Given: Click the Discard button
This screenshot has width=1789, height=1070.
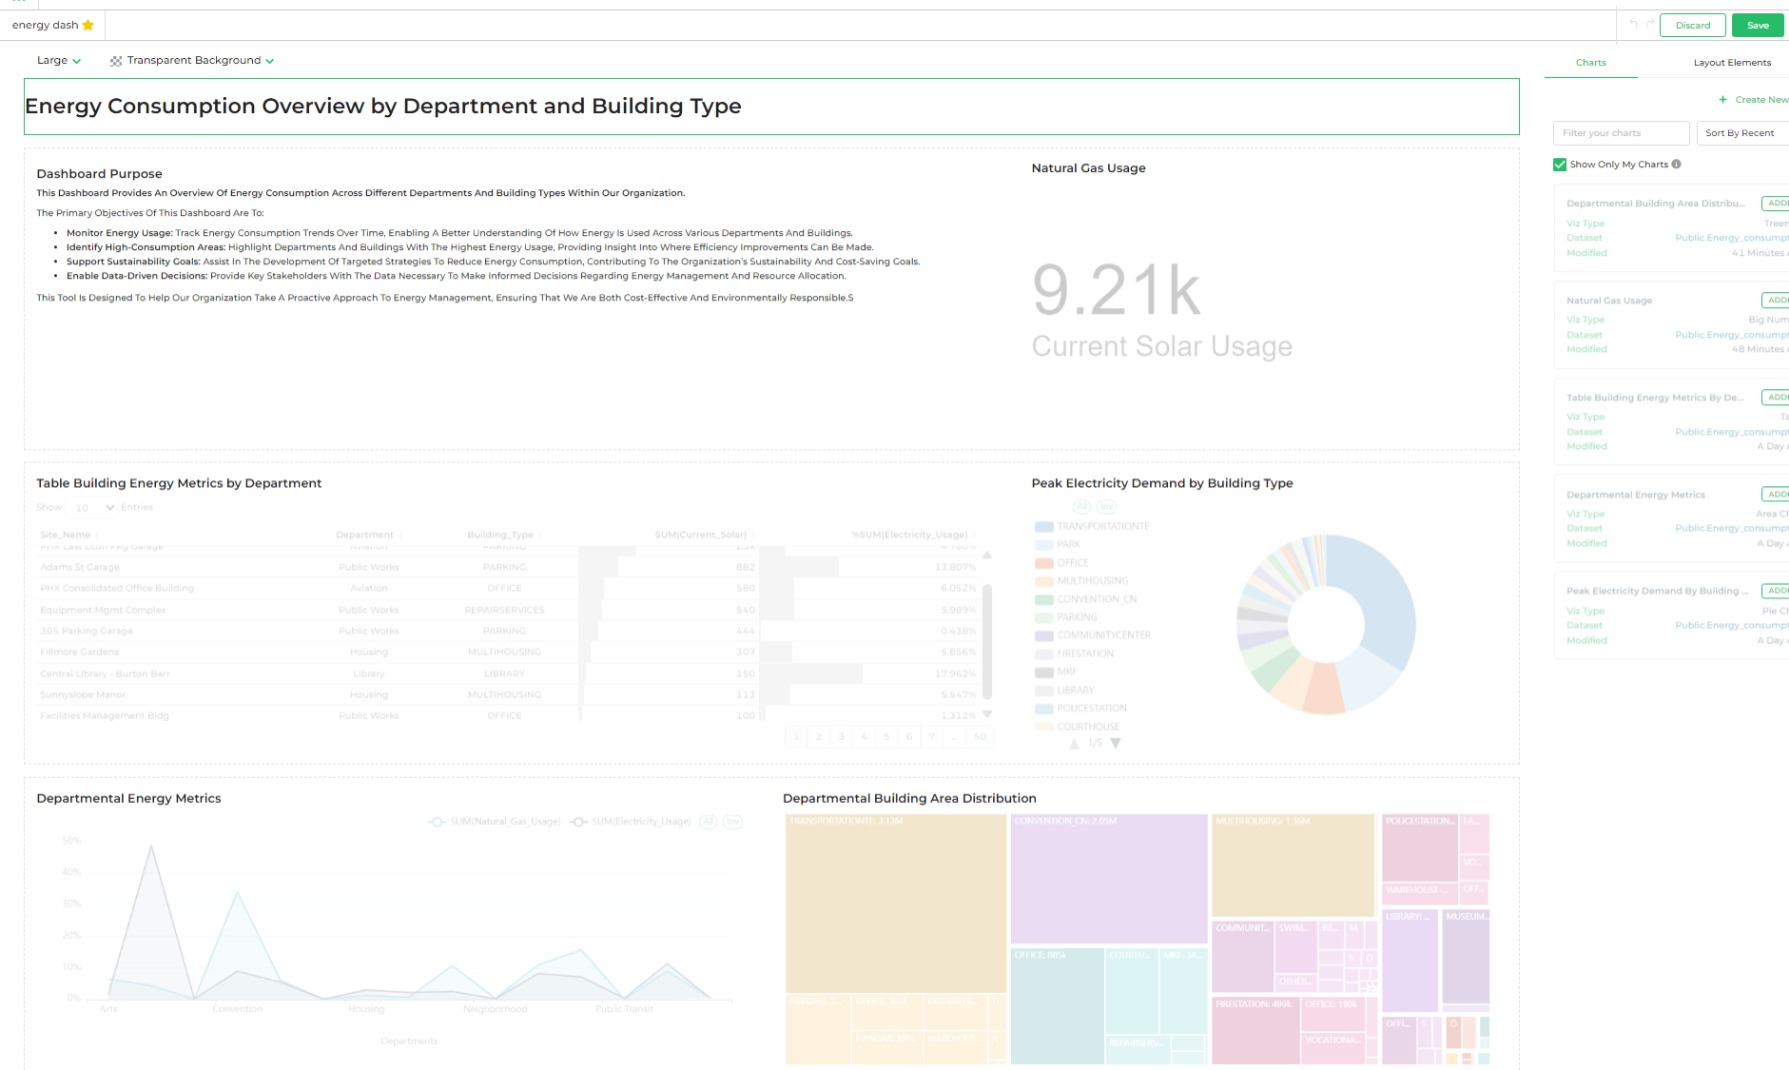Looking at the screenshot, I should click(x=1692, y=25).
